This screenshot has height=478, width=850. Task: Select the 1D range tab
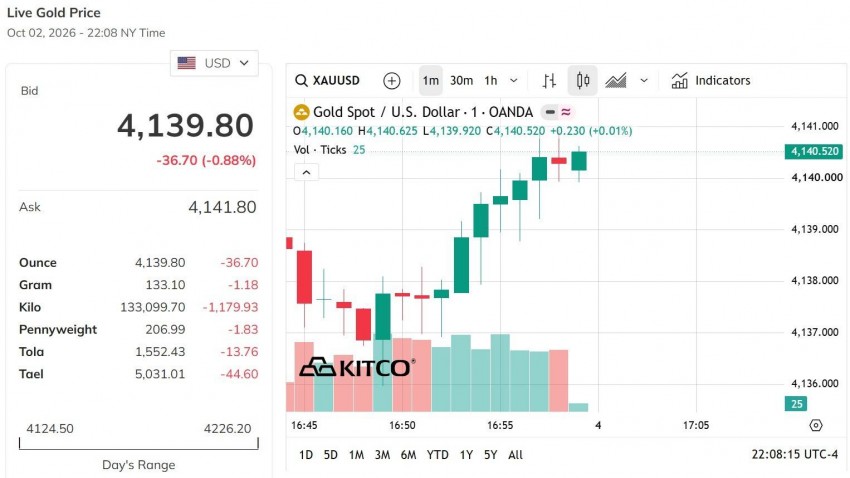(x=306, y=455)
